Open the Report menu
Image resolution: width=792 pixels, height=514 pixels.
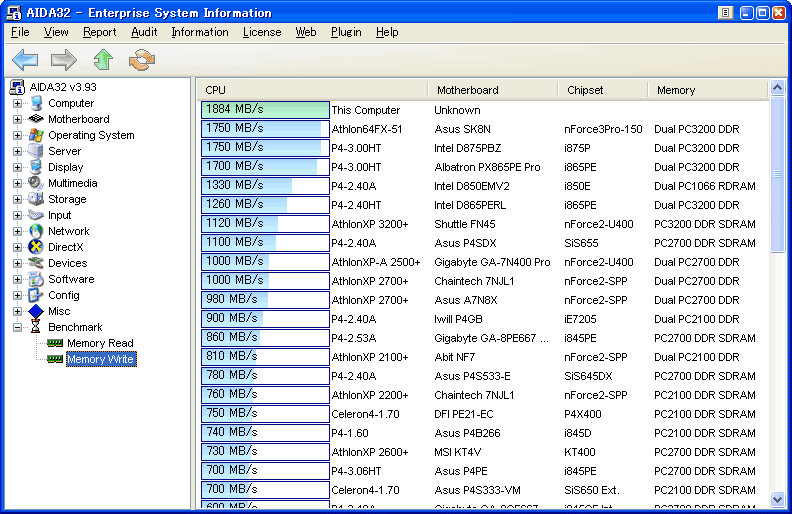point(100,32)
